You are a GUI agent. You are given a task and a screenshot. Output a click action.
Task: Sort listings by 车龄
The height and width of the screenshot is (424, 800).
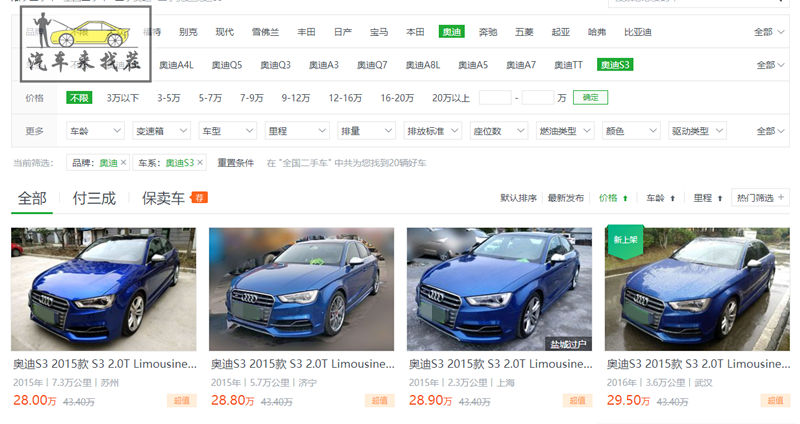coord(660,198)
